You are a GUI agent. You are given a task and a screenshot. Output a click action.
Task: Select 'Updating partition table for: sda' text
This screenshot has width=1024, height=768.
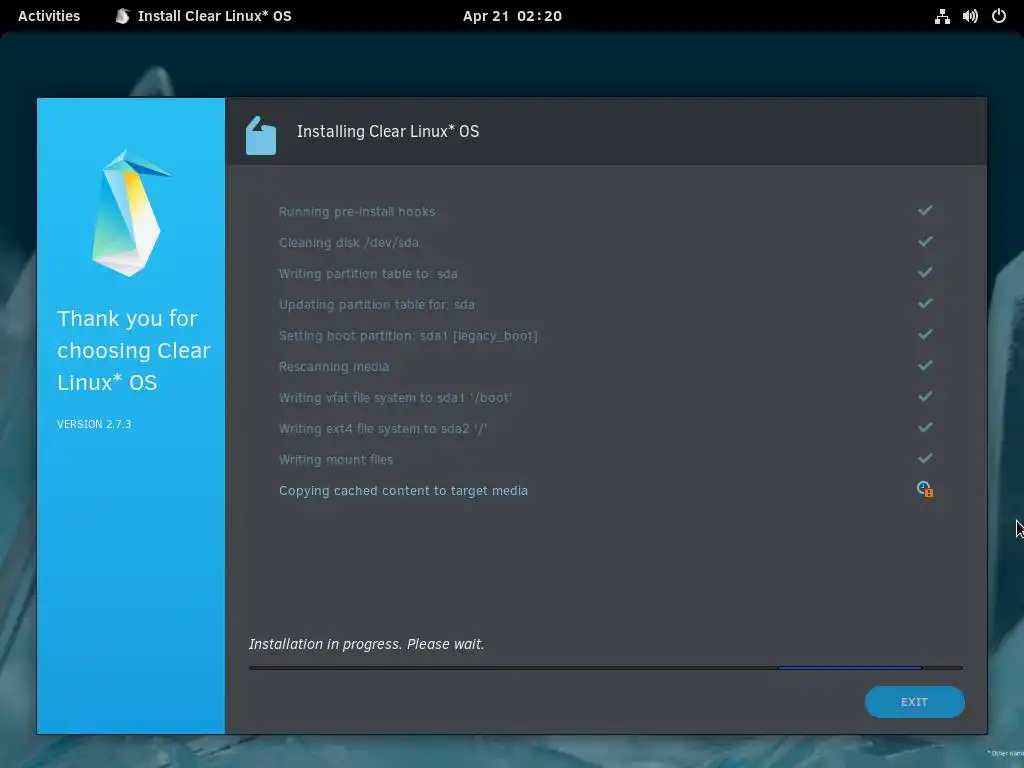pos(377,305)
